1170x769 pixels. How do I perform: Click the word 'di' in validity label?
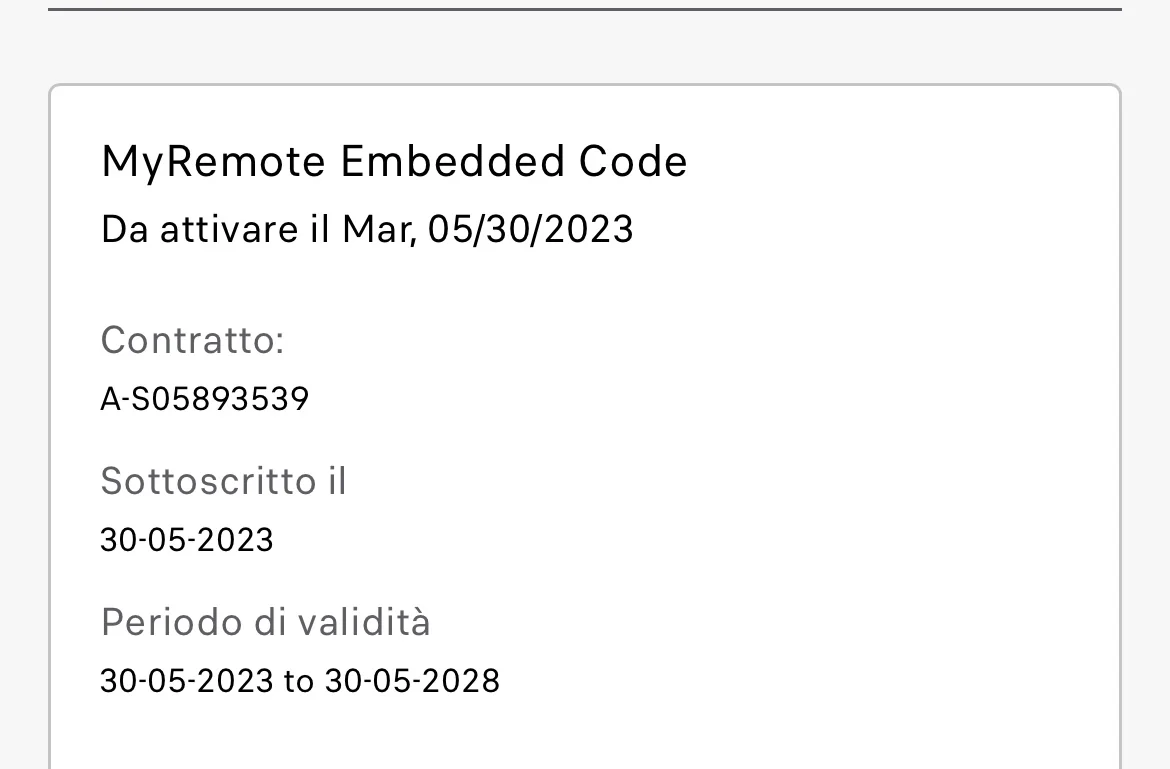[x=269, y=623]
